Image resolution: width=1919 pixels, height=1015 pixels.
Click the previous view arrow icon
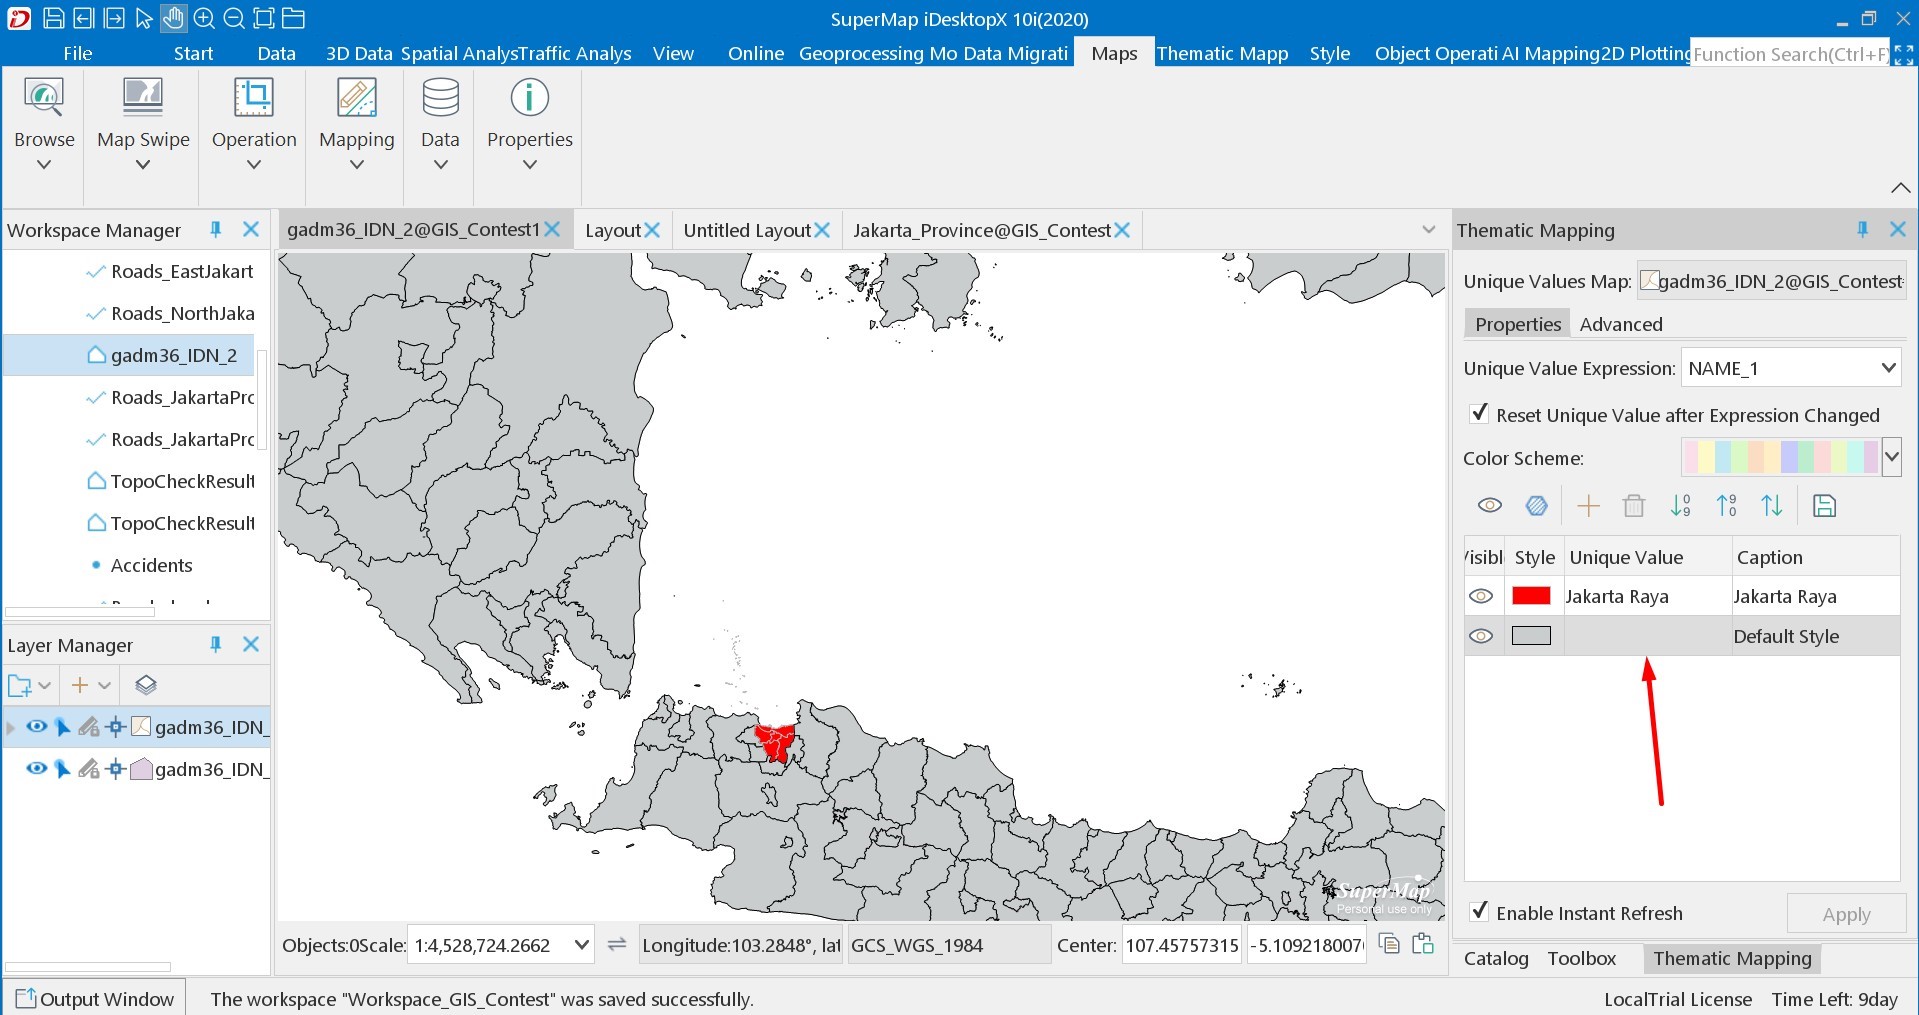click(x=84, y=18)
